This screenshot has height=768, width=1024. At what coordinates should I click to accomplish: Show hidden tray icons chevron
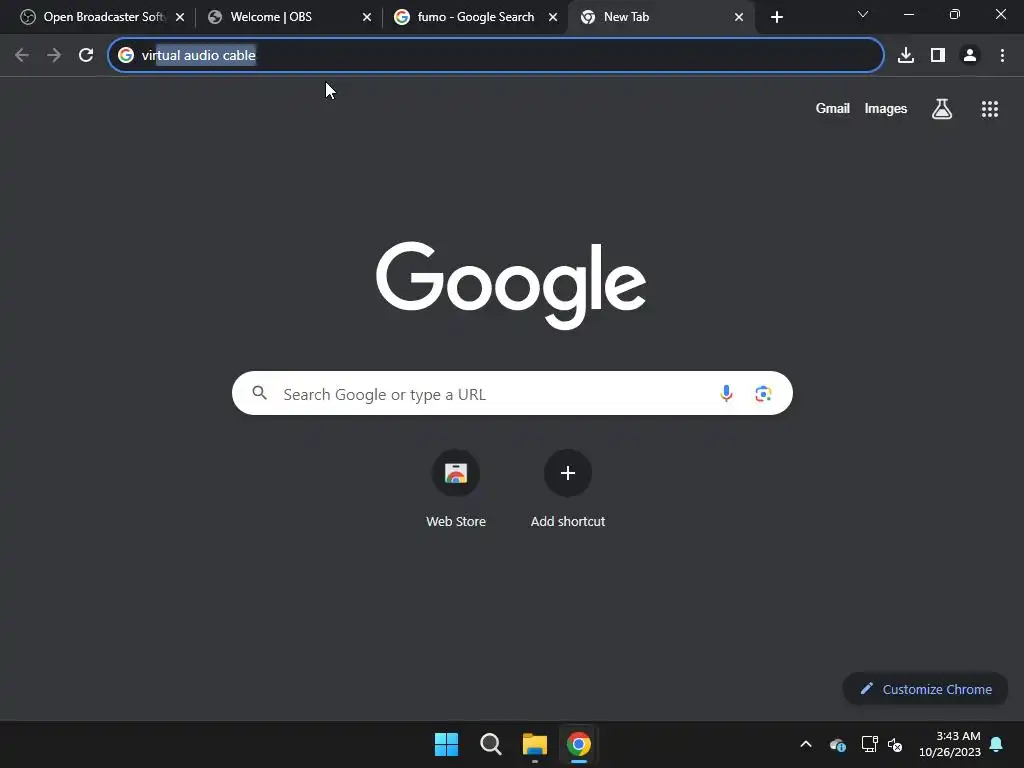pyautogui.click(x=806, y=744)
